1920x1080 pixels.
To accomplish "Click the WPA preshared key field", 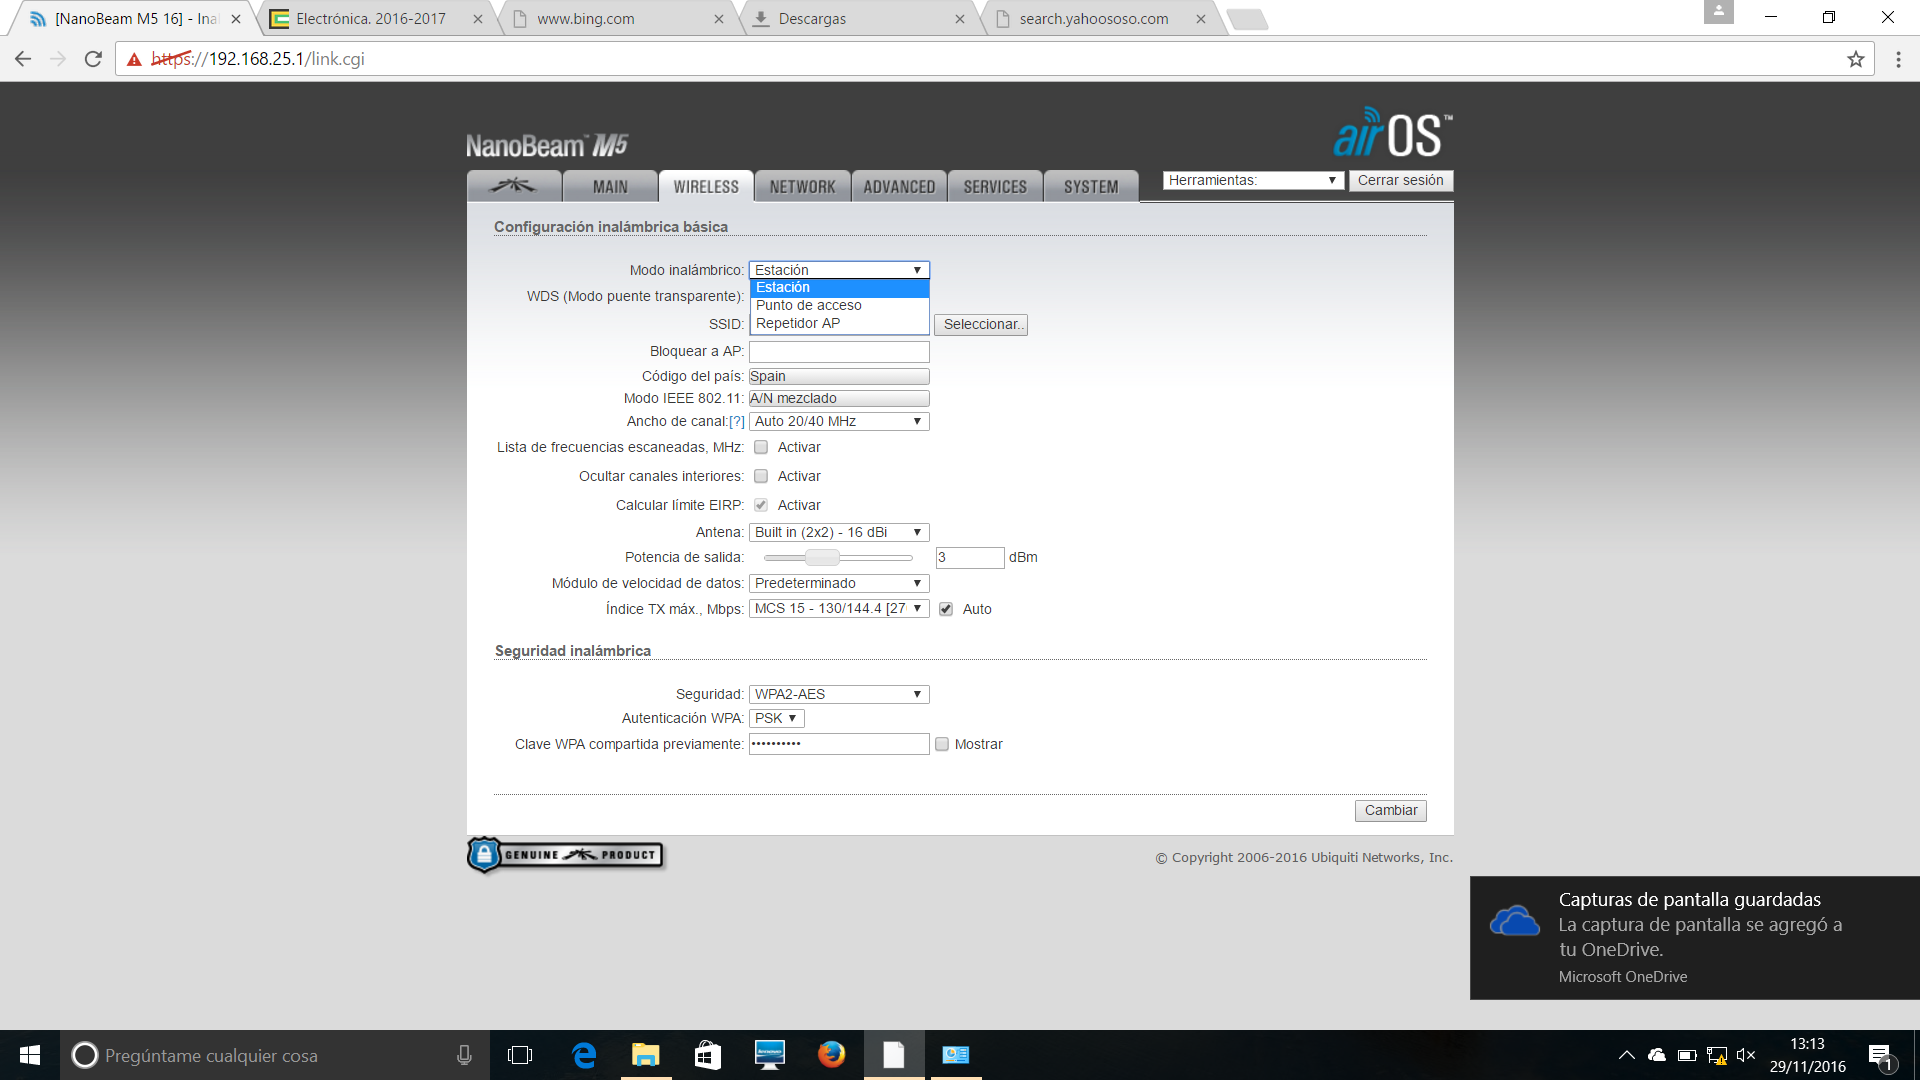I will 839,744.
